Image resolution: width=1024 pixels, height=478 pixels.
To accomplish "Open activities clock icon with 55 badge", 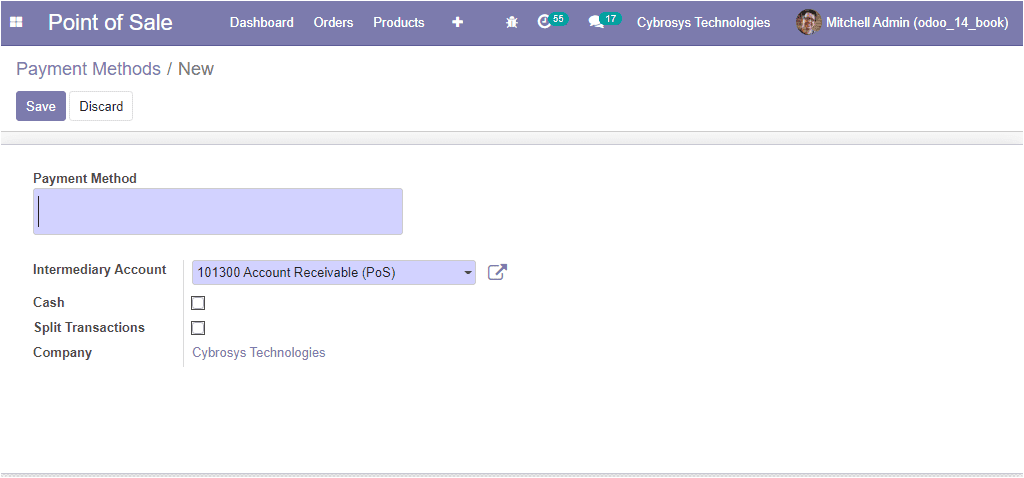I will [552, 21].
